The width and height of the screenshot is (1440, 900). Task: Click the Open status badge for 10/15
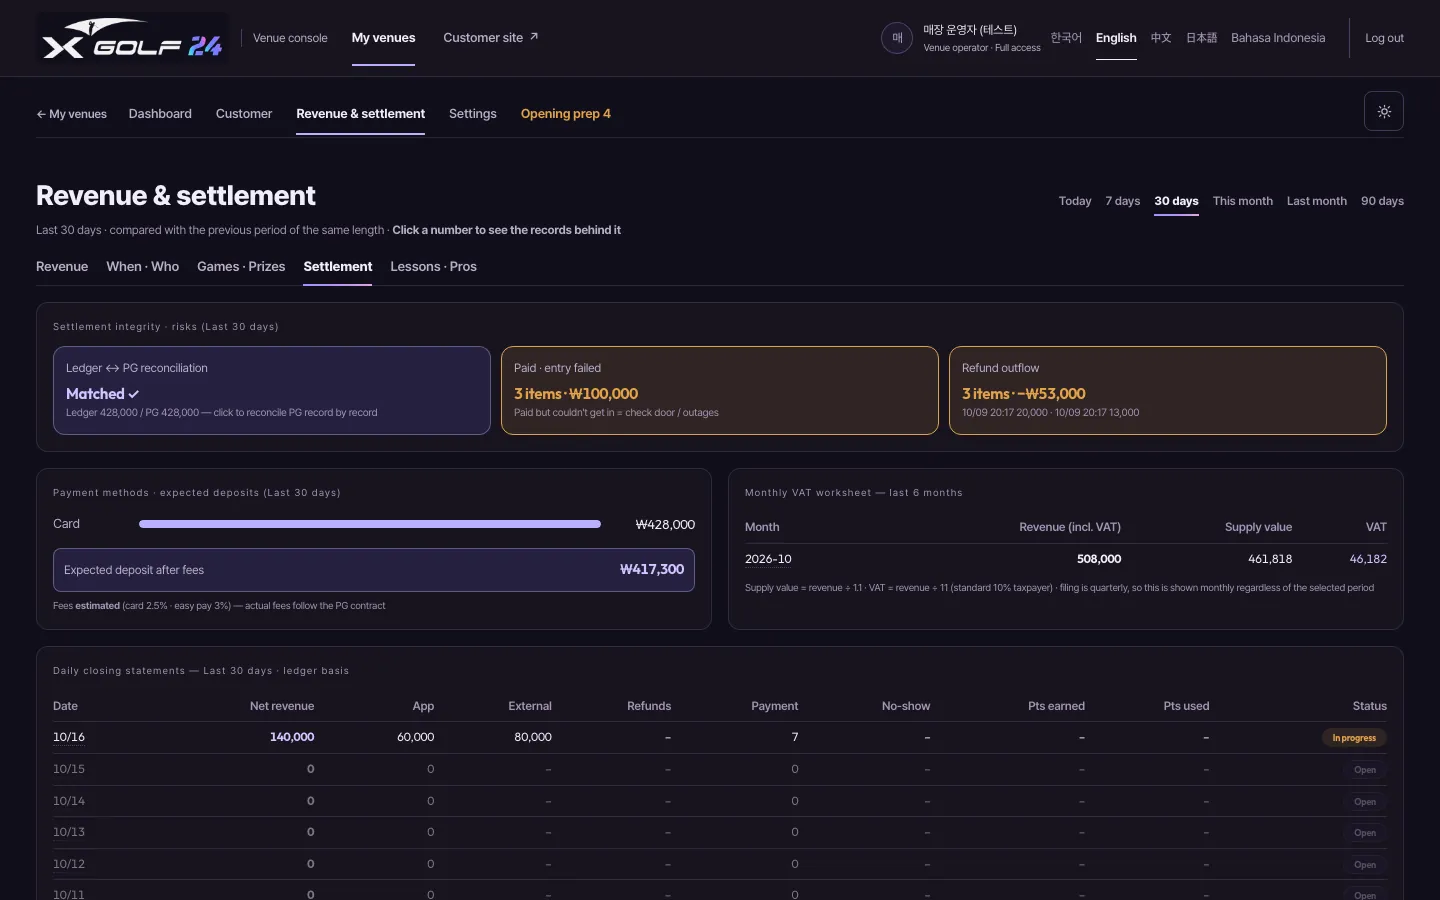[1365, 770]
